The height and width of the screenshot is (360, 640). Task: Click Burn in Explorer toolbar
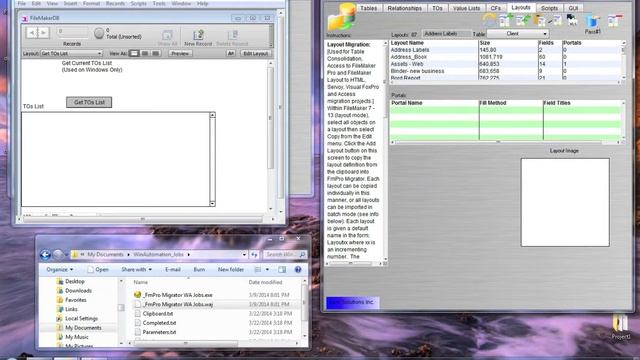pyautogui.click(x=199, y=269)
